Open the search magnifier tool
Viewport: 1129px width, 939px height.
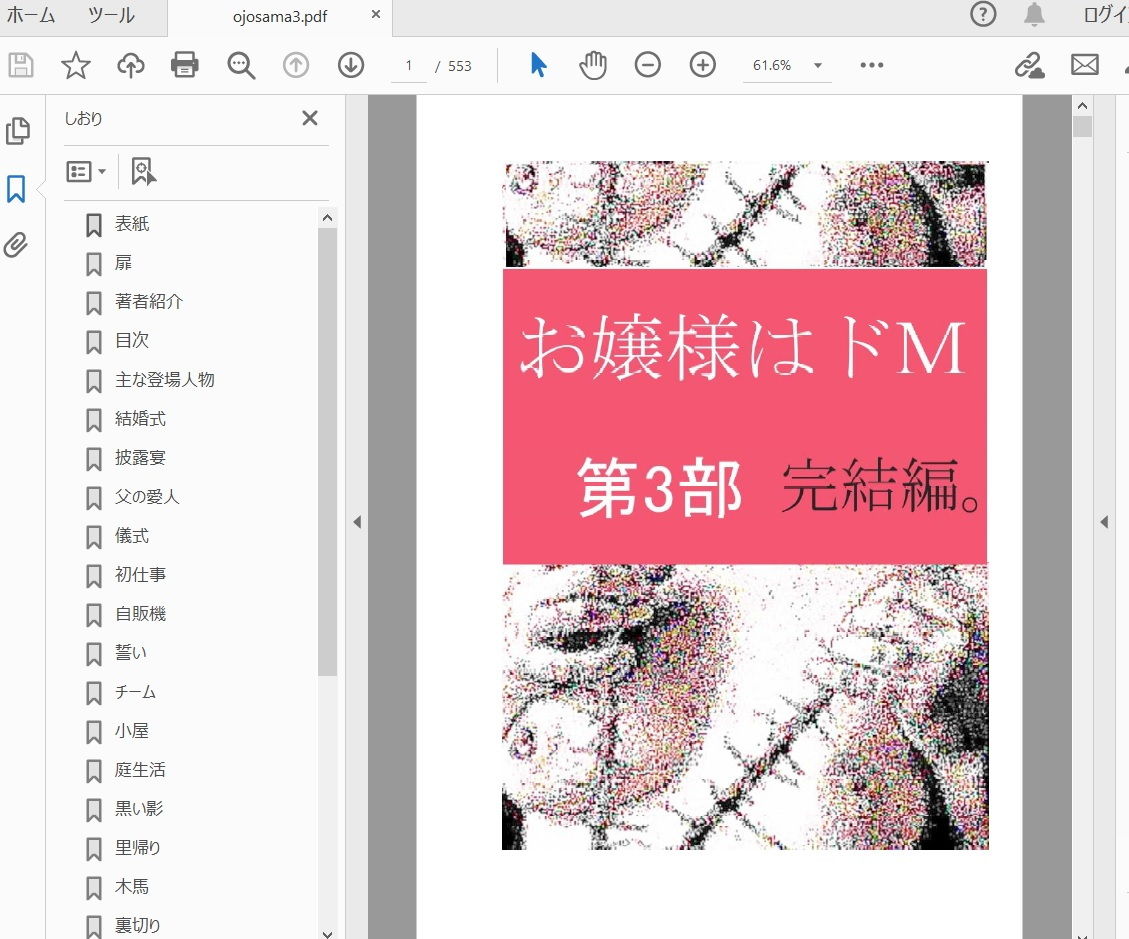pos(240,65)
